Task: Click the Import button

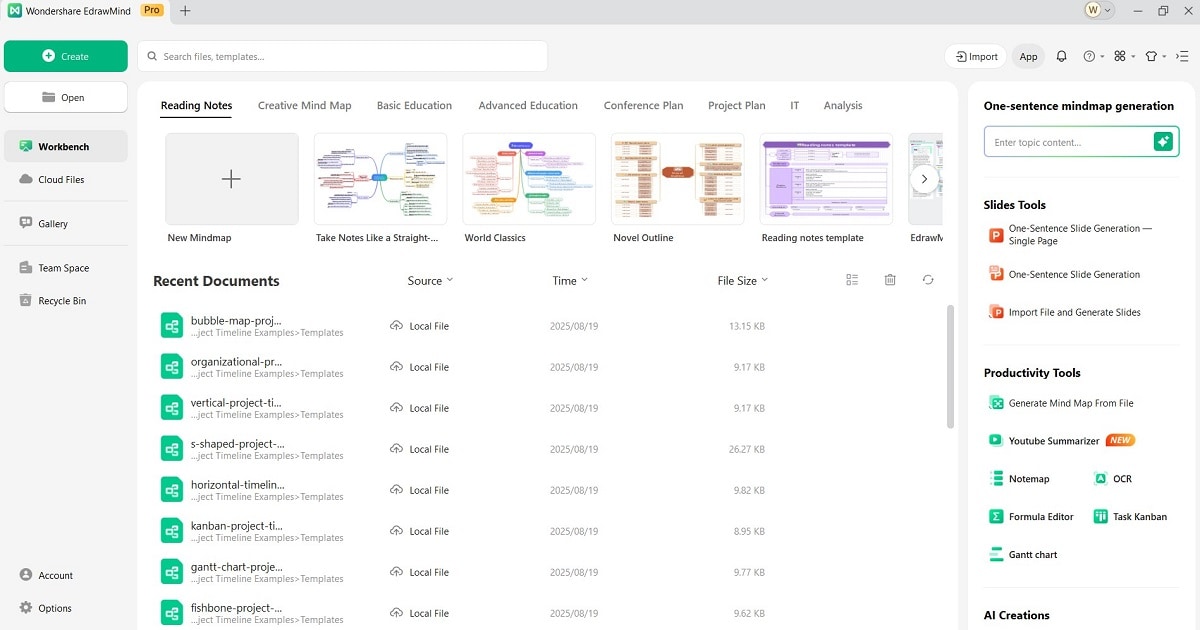Action: 975,56
